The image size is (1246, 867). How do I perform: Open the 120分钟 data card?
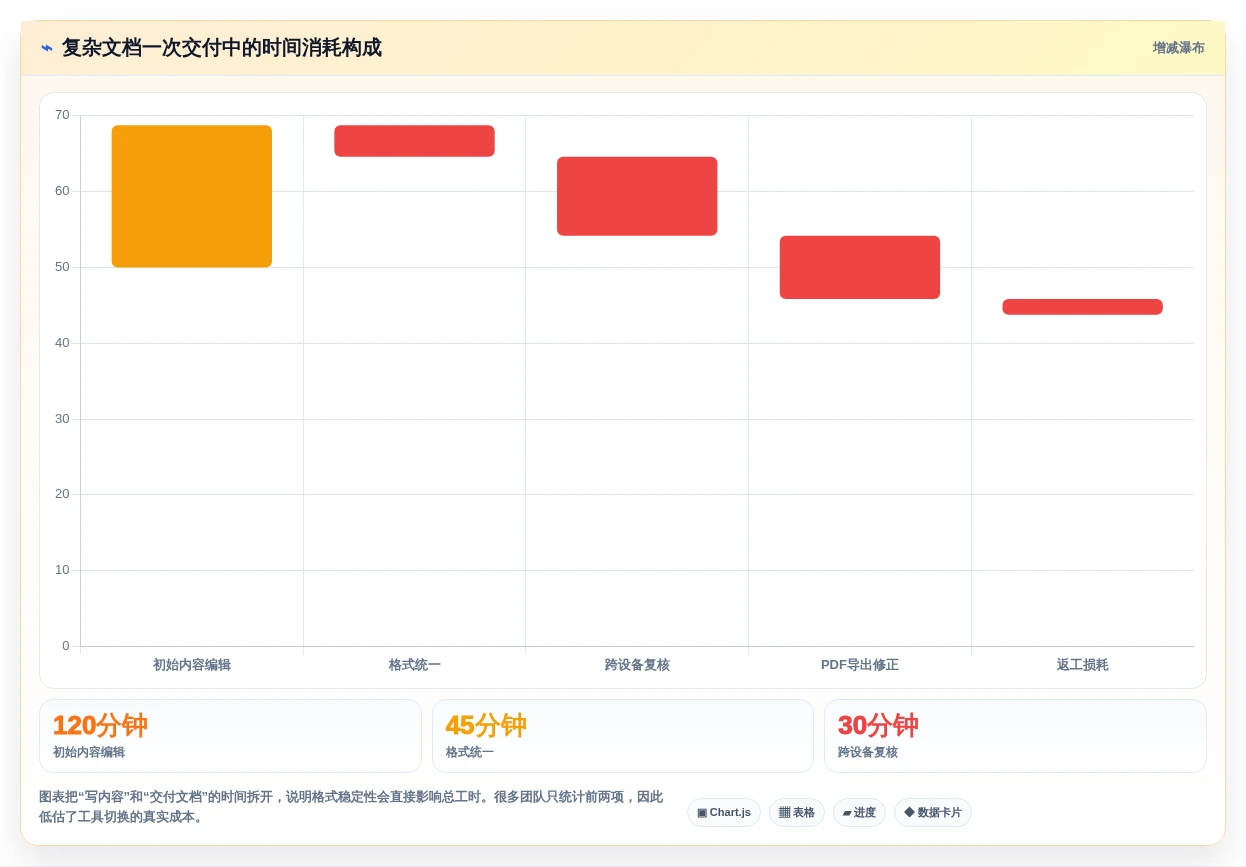230,736
